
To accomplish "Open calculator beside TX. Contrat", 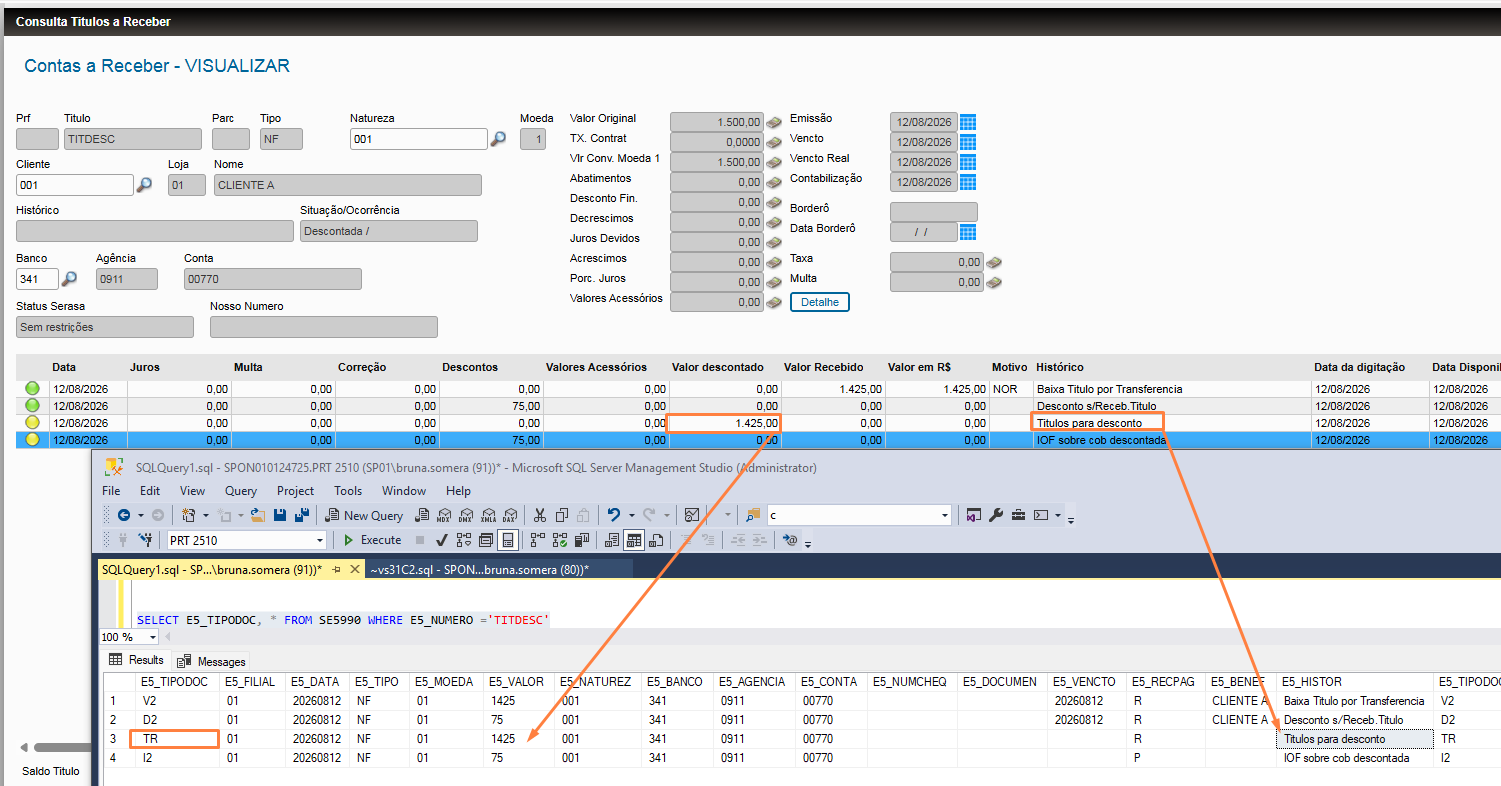I will (x=774, y=142).
